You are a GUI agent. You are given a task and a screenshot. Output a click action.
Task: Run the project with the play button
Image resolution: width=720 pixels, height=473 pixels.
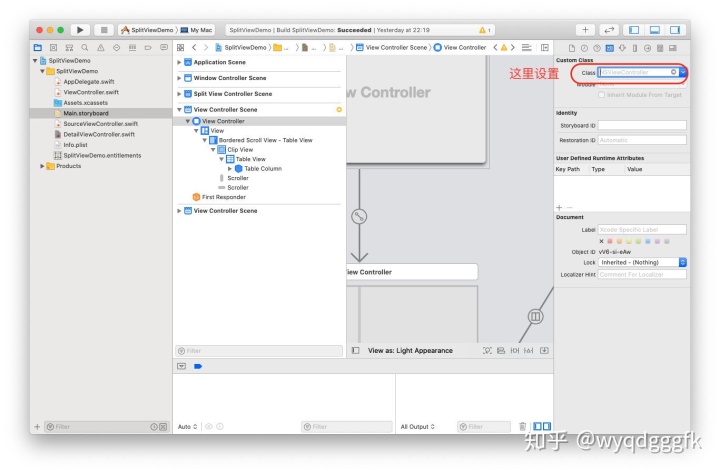pyautogui.click(x=80, y=30)
